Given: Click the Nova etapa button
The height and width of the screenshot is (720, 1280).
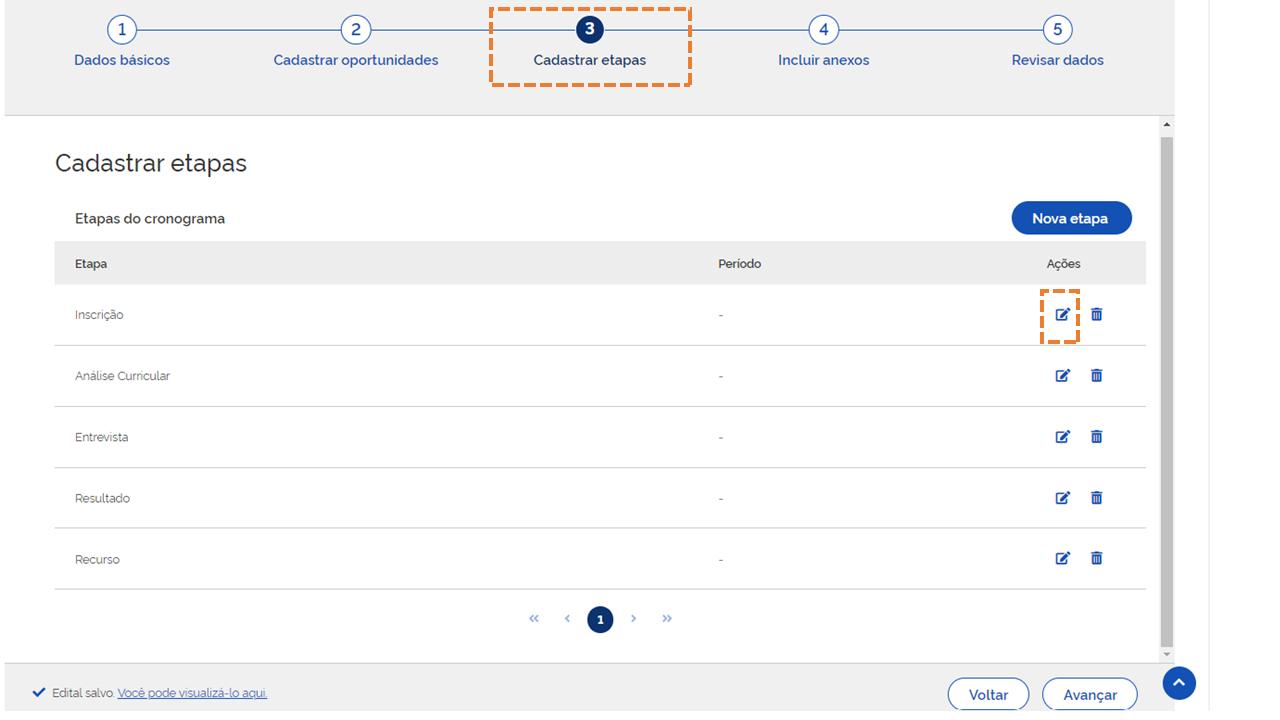Looking at the screenshot, I should pyautogui.click(x=1071, y=218).
